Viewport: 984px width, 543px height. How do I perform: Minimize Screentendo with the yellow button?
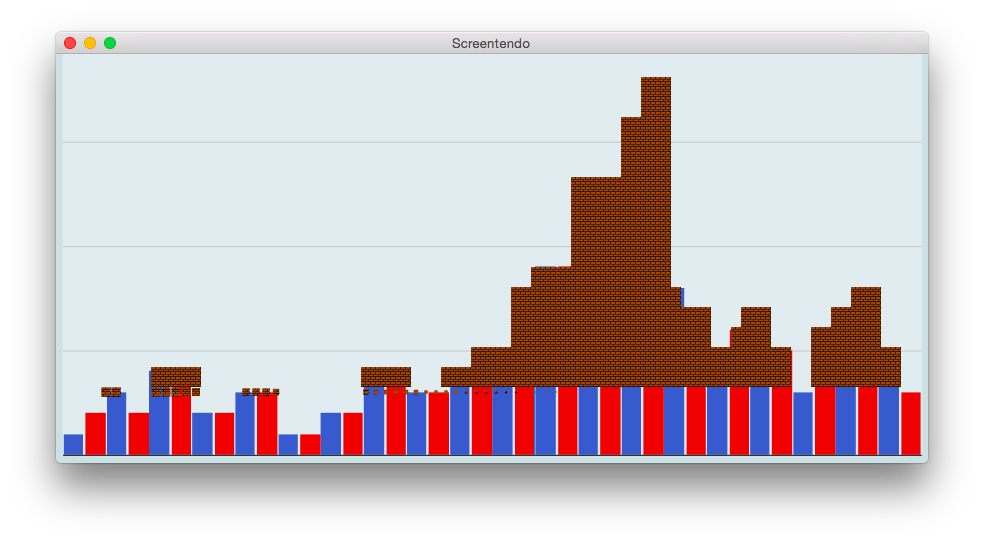[x=90, y=43]
